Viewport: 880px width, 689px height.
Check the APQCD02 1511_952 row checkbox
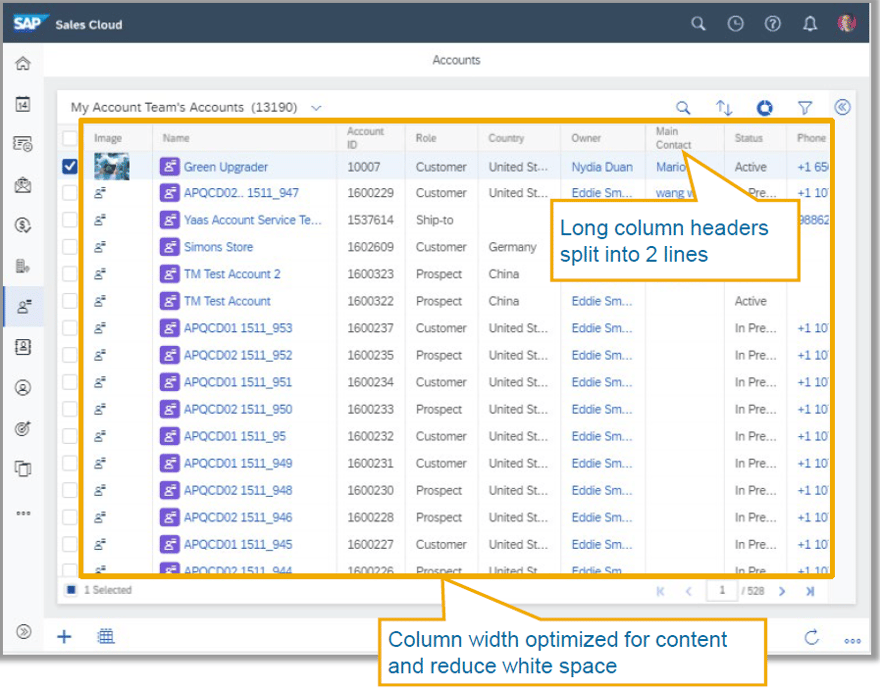[x=70, y=355]
